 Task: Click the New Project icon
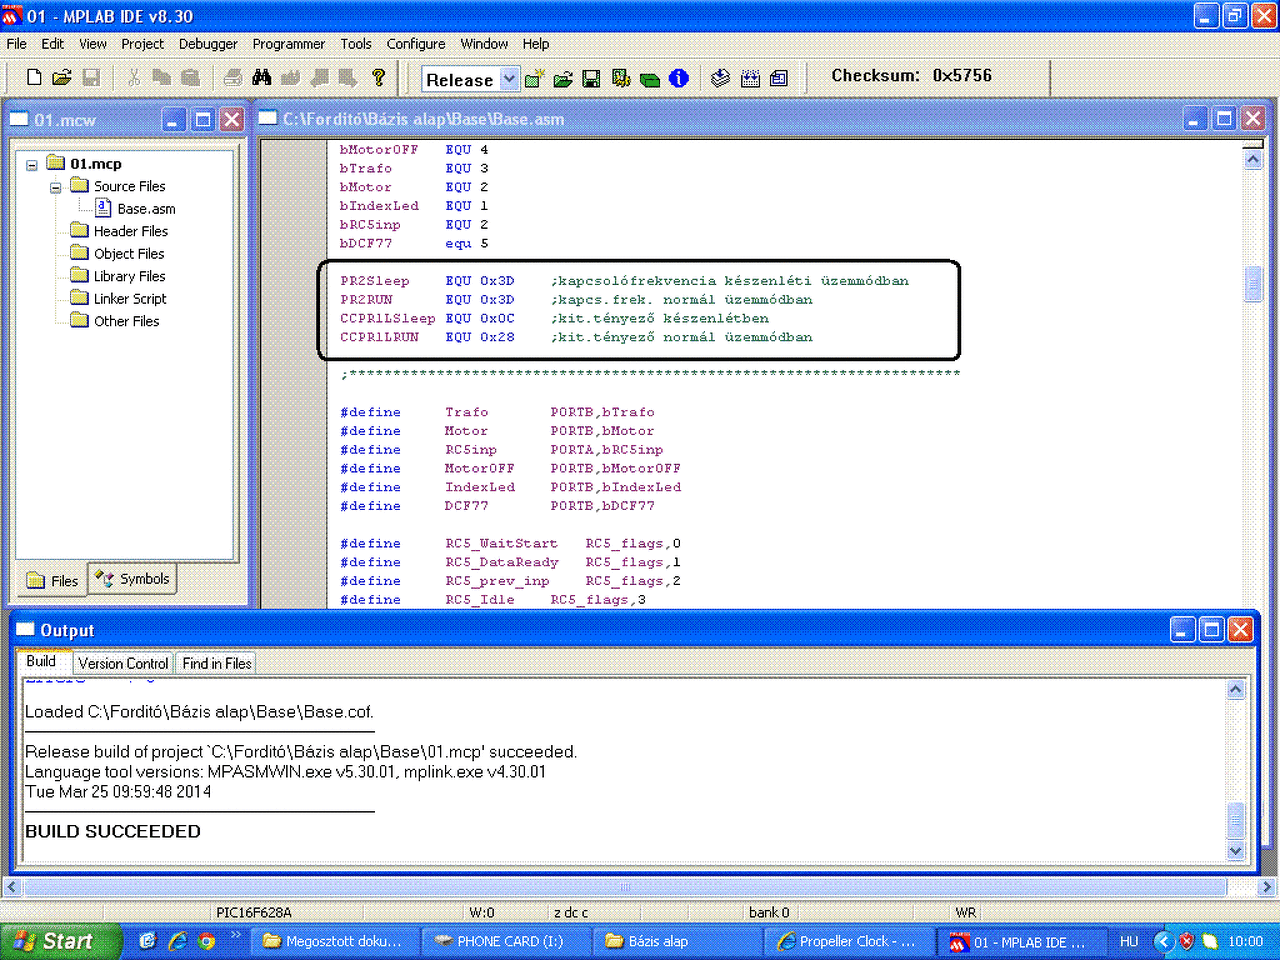pyautogui.click(x=534, y=79)
